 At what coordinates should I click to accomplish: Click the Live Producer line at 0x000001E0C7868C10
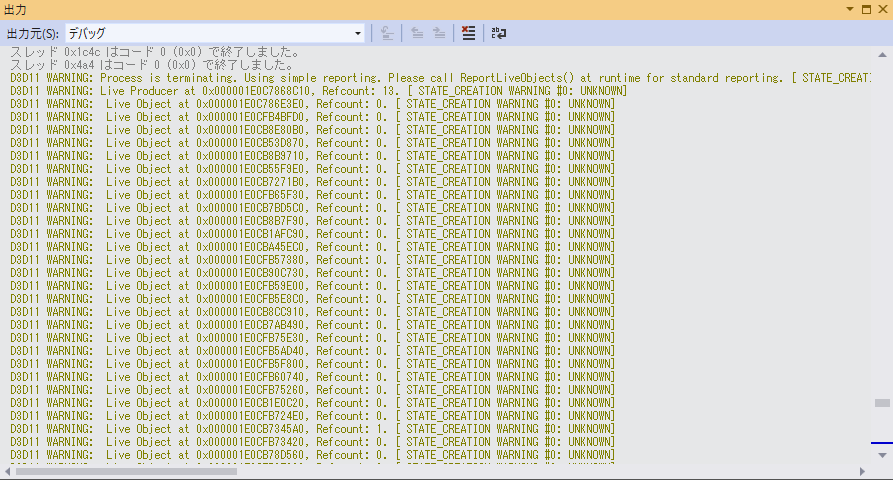318,91
